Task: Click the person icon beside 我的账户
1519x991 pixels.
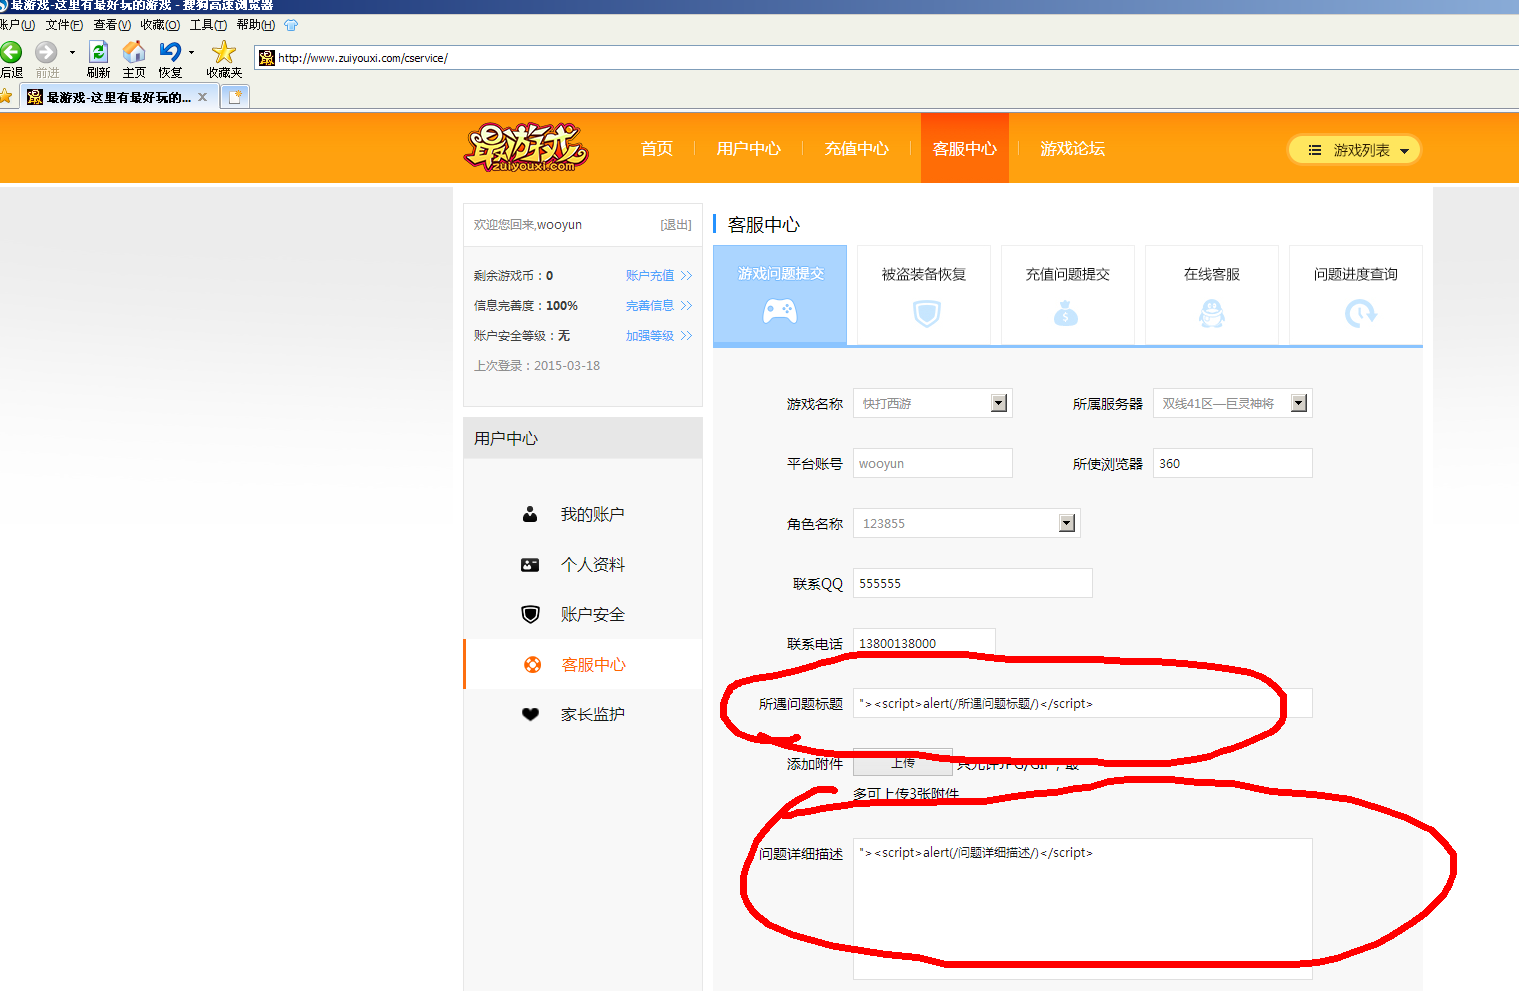Action: coord(530,515)
